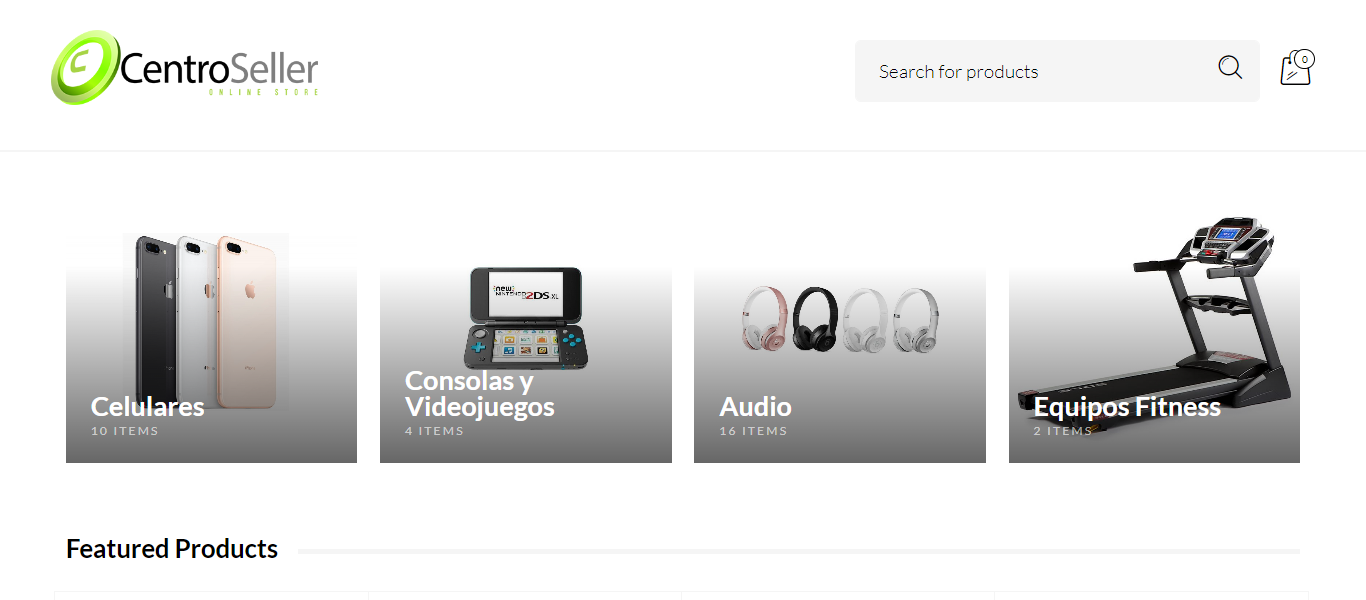Click the row of Beats headphones image
The image size is (1366, 600).
click(x=840, y=319)
